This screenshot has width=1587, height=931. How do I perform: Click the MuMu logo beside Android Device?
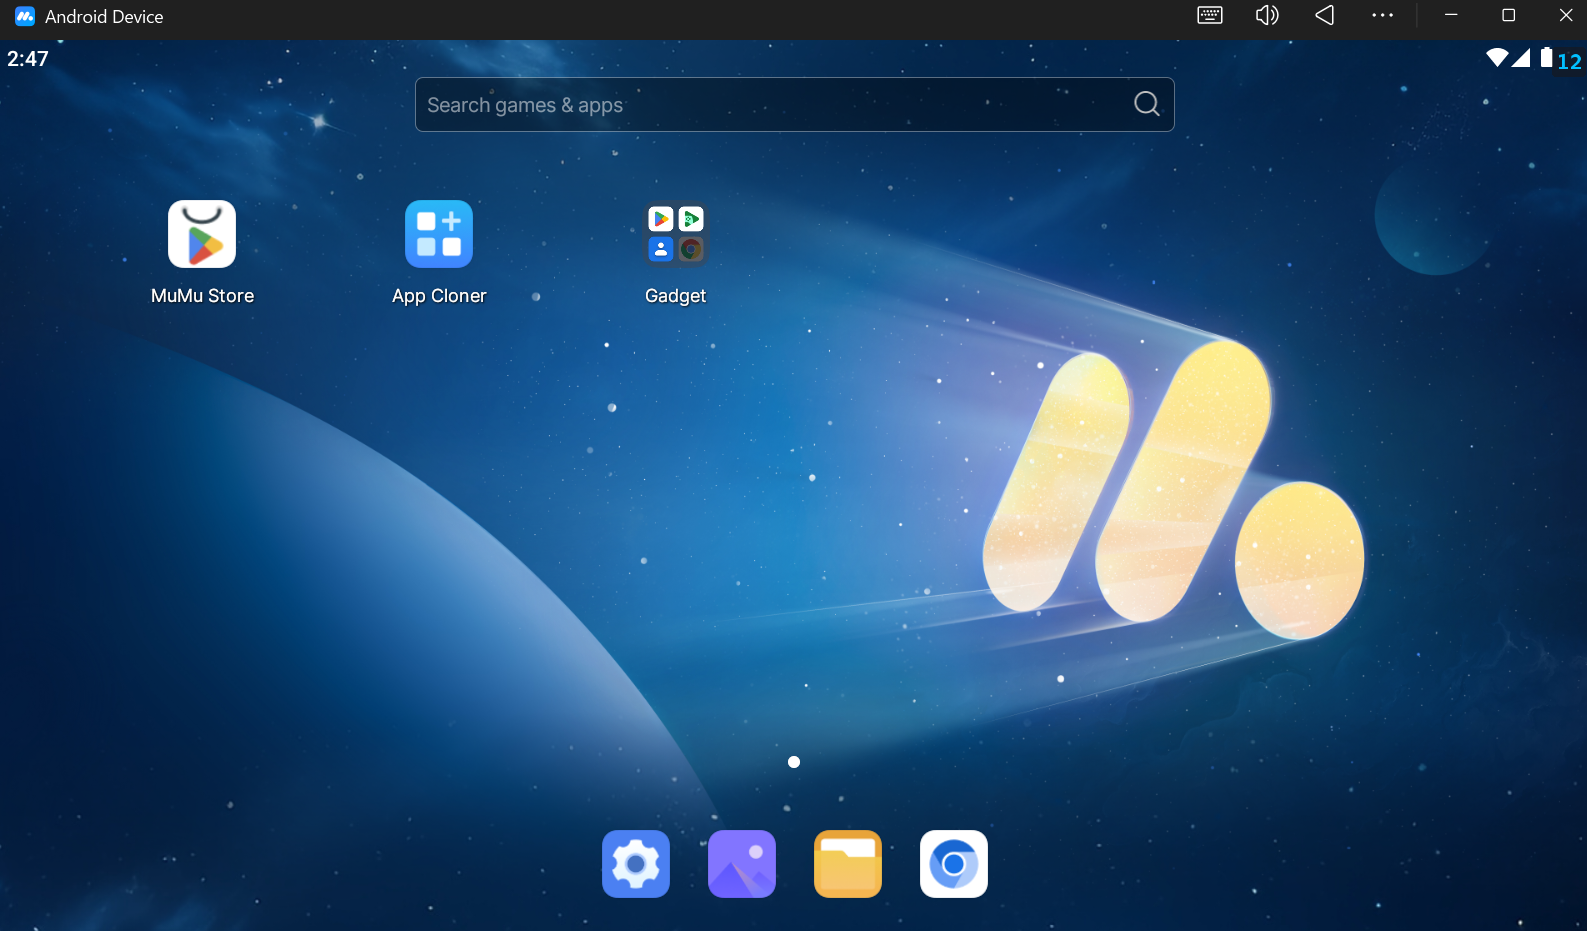pyautogui.click(x=25, y=16)
